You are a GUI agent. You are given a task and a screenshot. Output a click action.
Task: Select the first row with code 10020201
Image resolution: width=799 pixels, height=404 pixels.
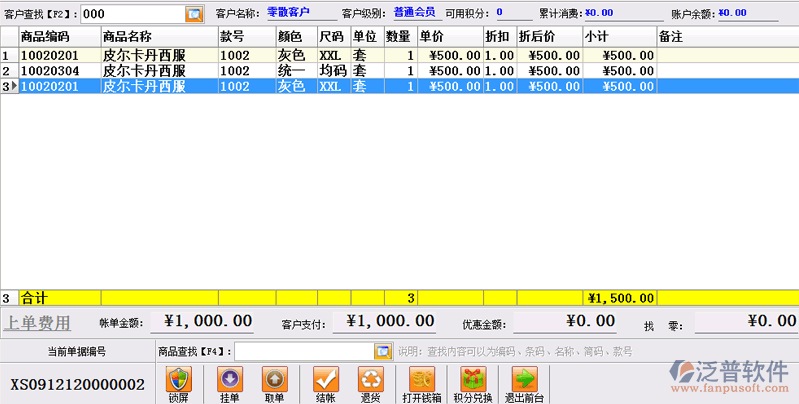[x=58, y=56]
